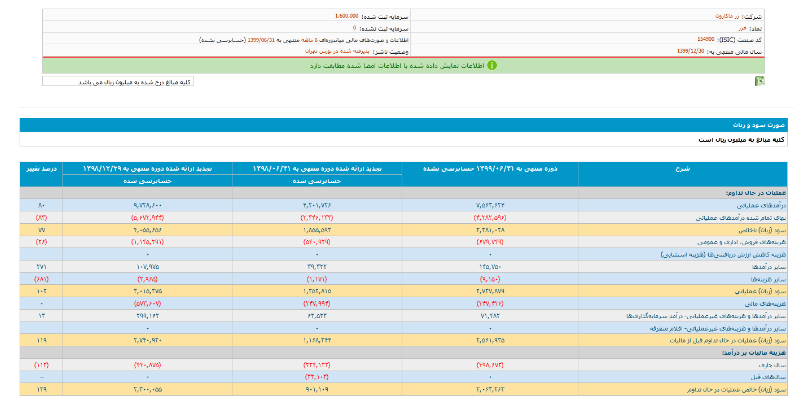
Task: Click the registered capital value 1,600,000
Action: pyautogui.click(x=346, y=16)
